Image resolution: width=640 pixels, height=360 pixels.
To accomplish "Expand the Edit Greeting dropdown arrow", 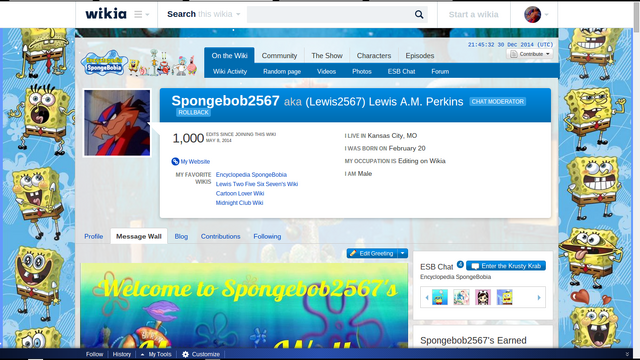I will pyautogui.click(x=402, y=253).
